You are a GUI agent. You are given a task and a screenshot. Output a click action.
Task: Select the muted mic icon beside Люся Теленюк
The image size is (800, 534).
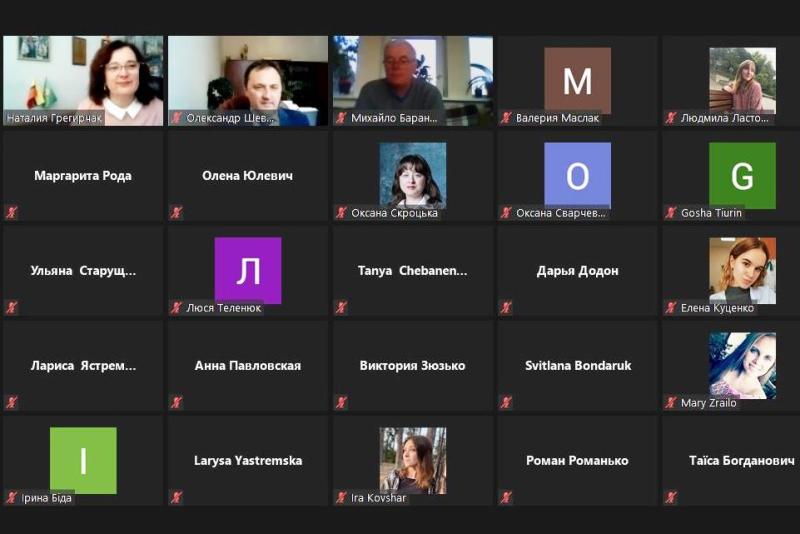176,307
